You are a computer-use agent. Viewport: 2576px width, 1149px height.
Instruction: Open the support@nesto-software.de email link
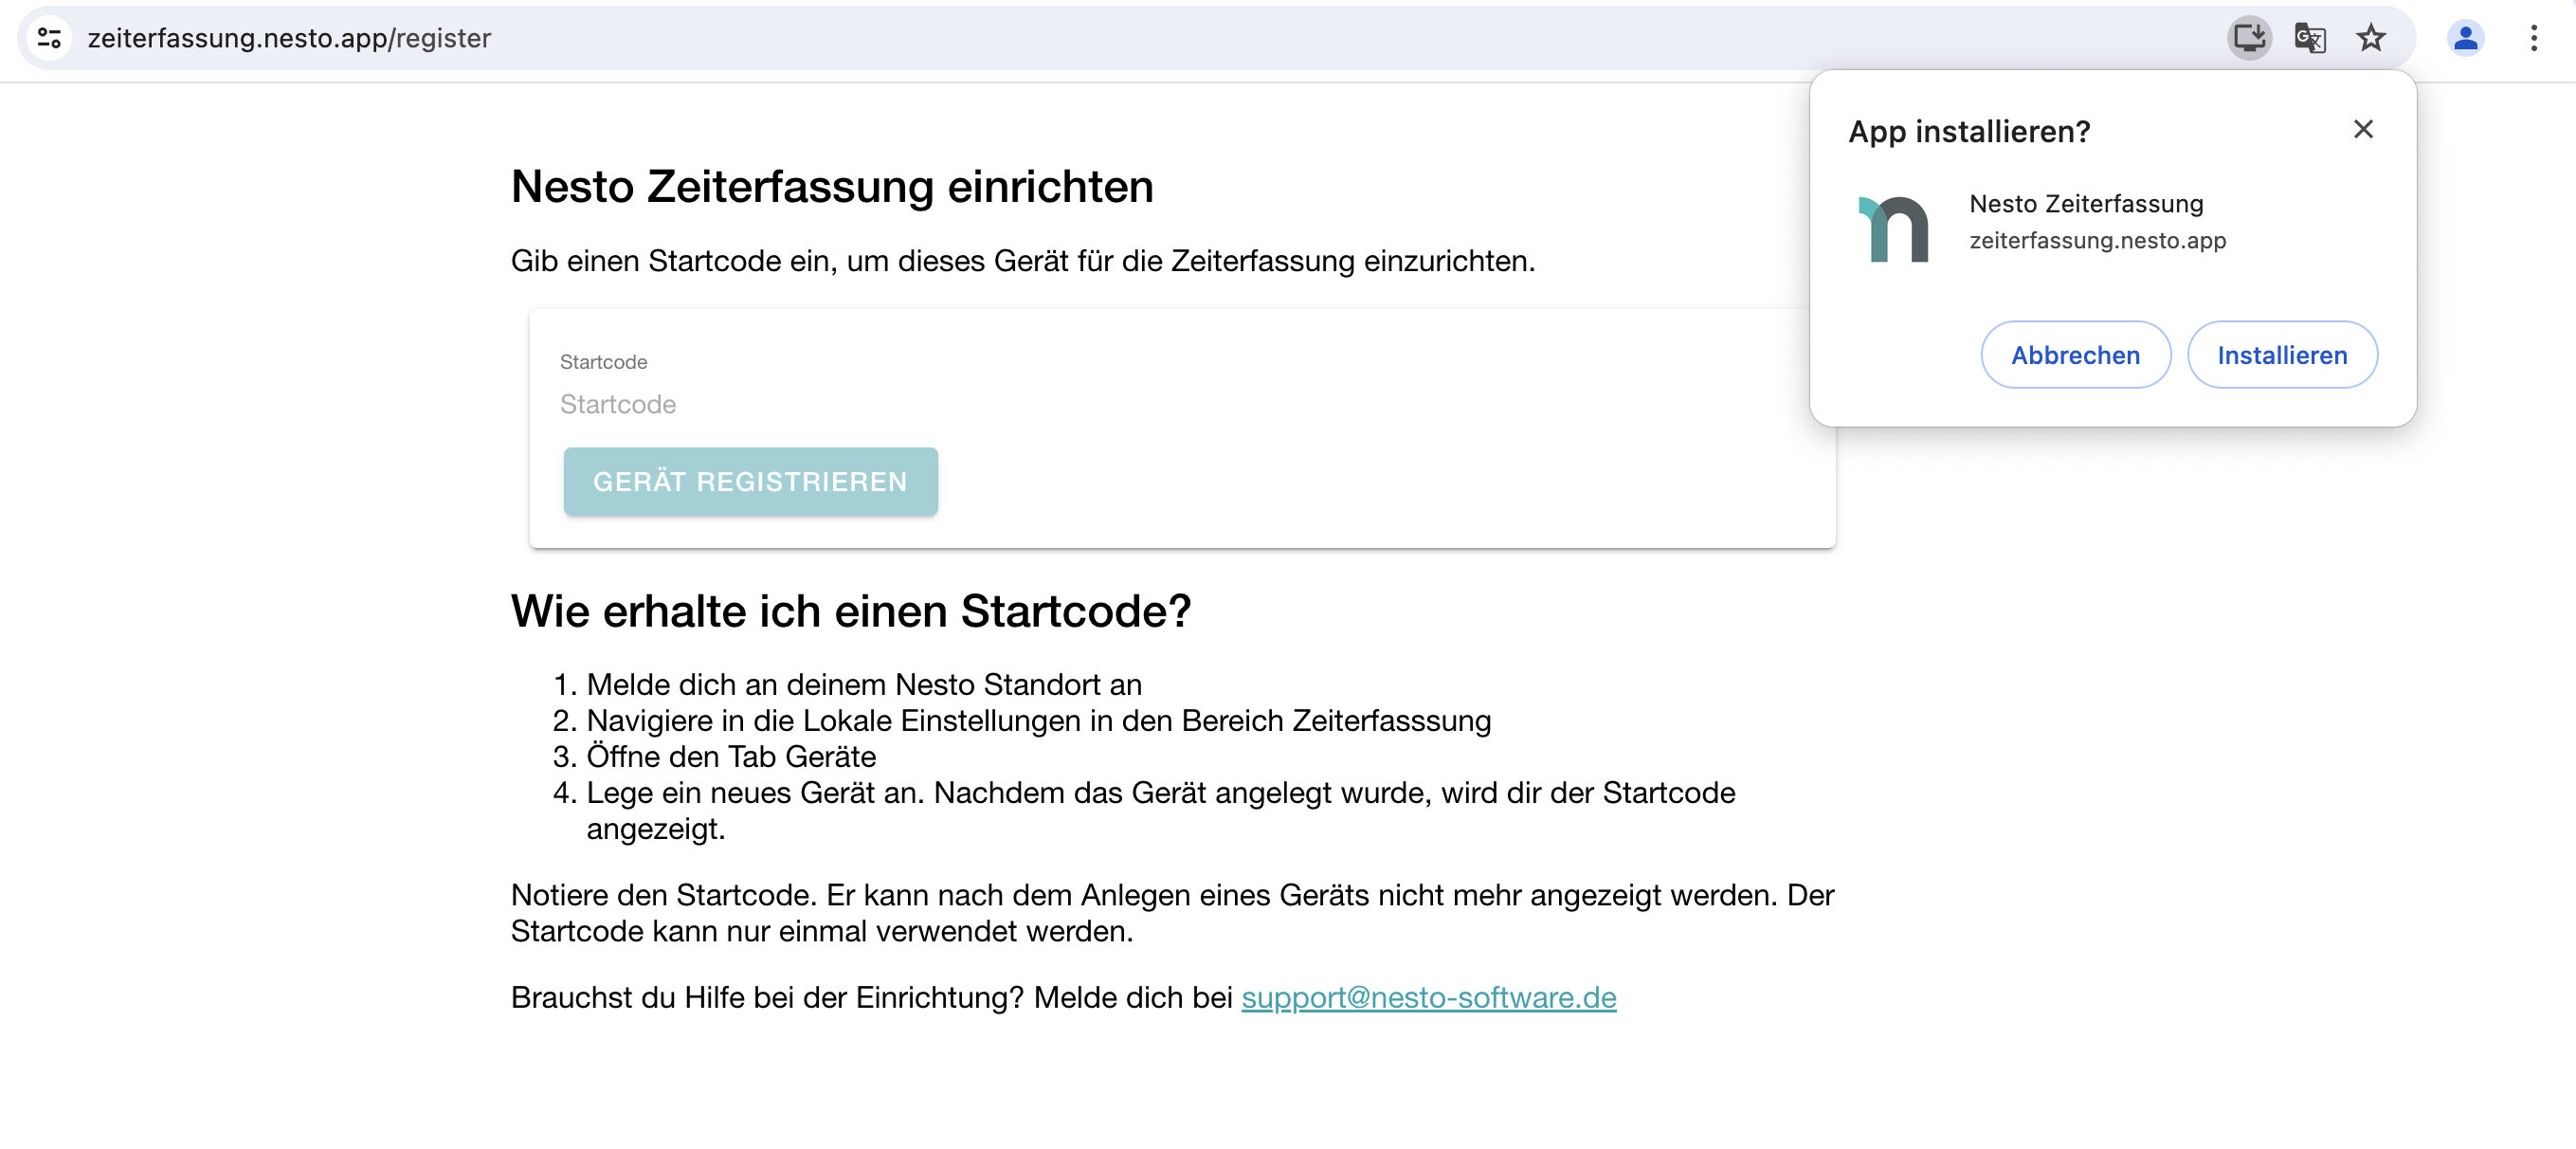point(1428,997)
